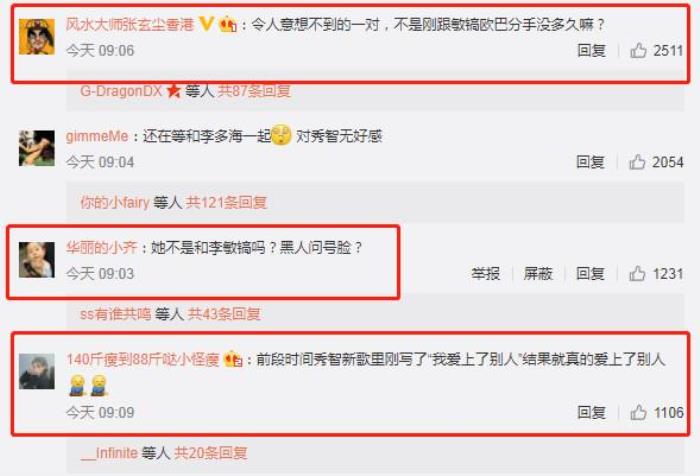Viewport: 700px width, 476px height.
Task: Expand the 共43条回复 replies
Action: 224,314
